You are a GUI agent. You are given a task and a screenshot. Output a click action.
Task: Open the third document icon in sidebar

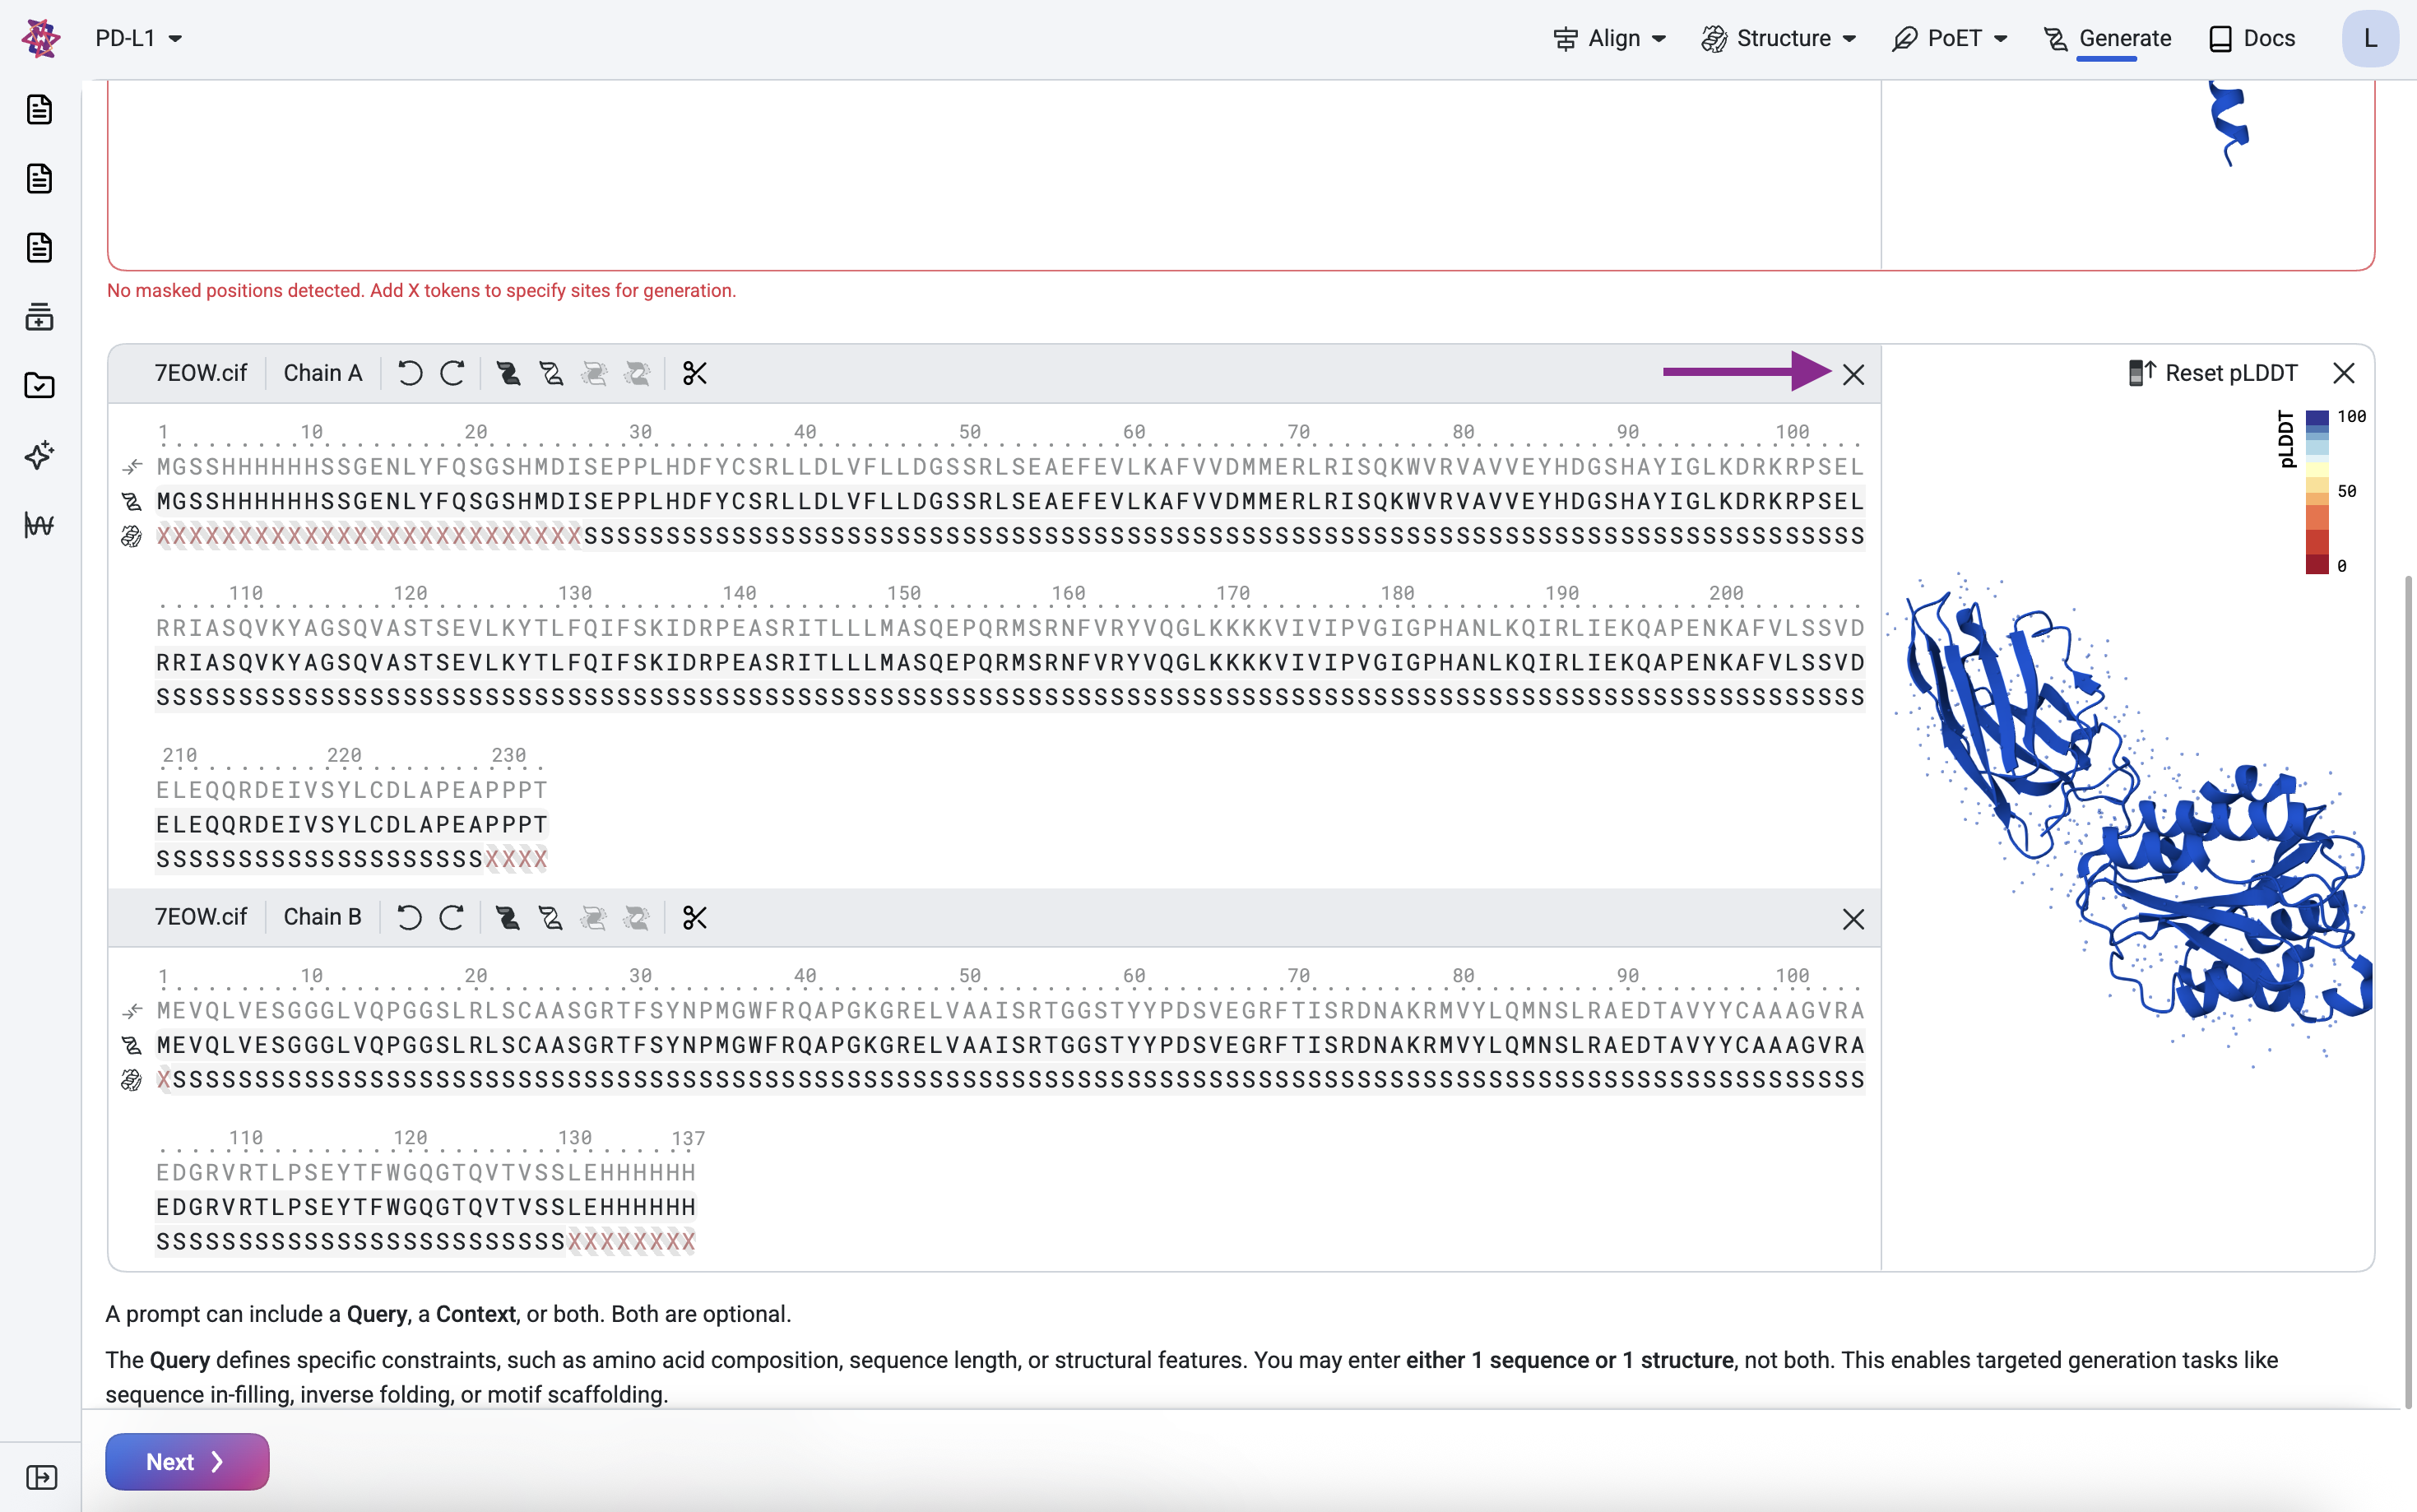point(40,248)
